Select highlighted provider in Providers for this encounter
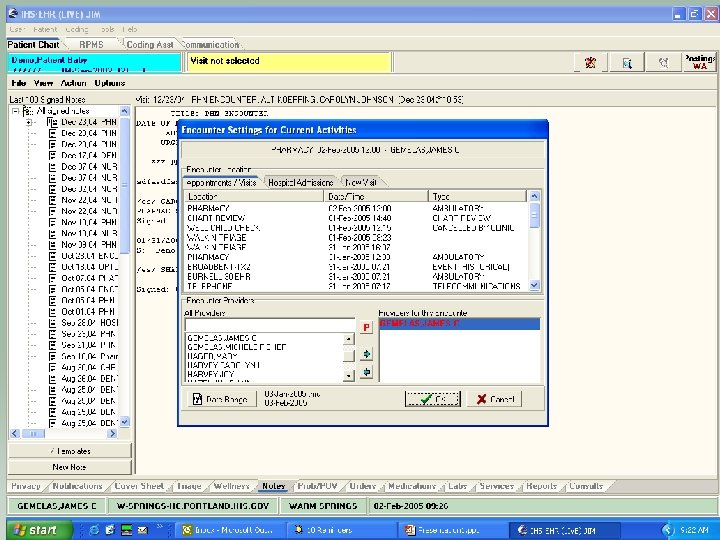The height and width of the screenshot is (540, 720). (459, 324)
